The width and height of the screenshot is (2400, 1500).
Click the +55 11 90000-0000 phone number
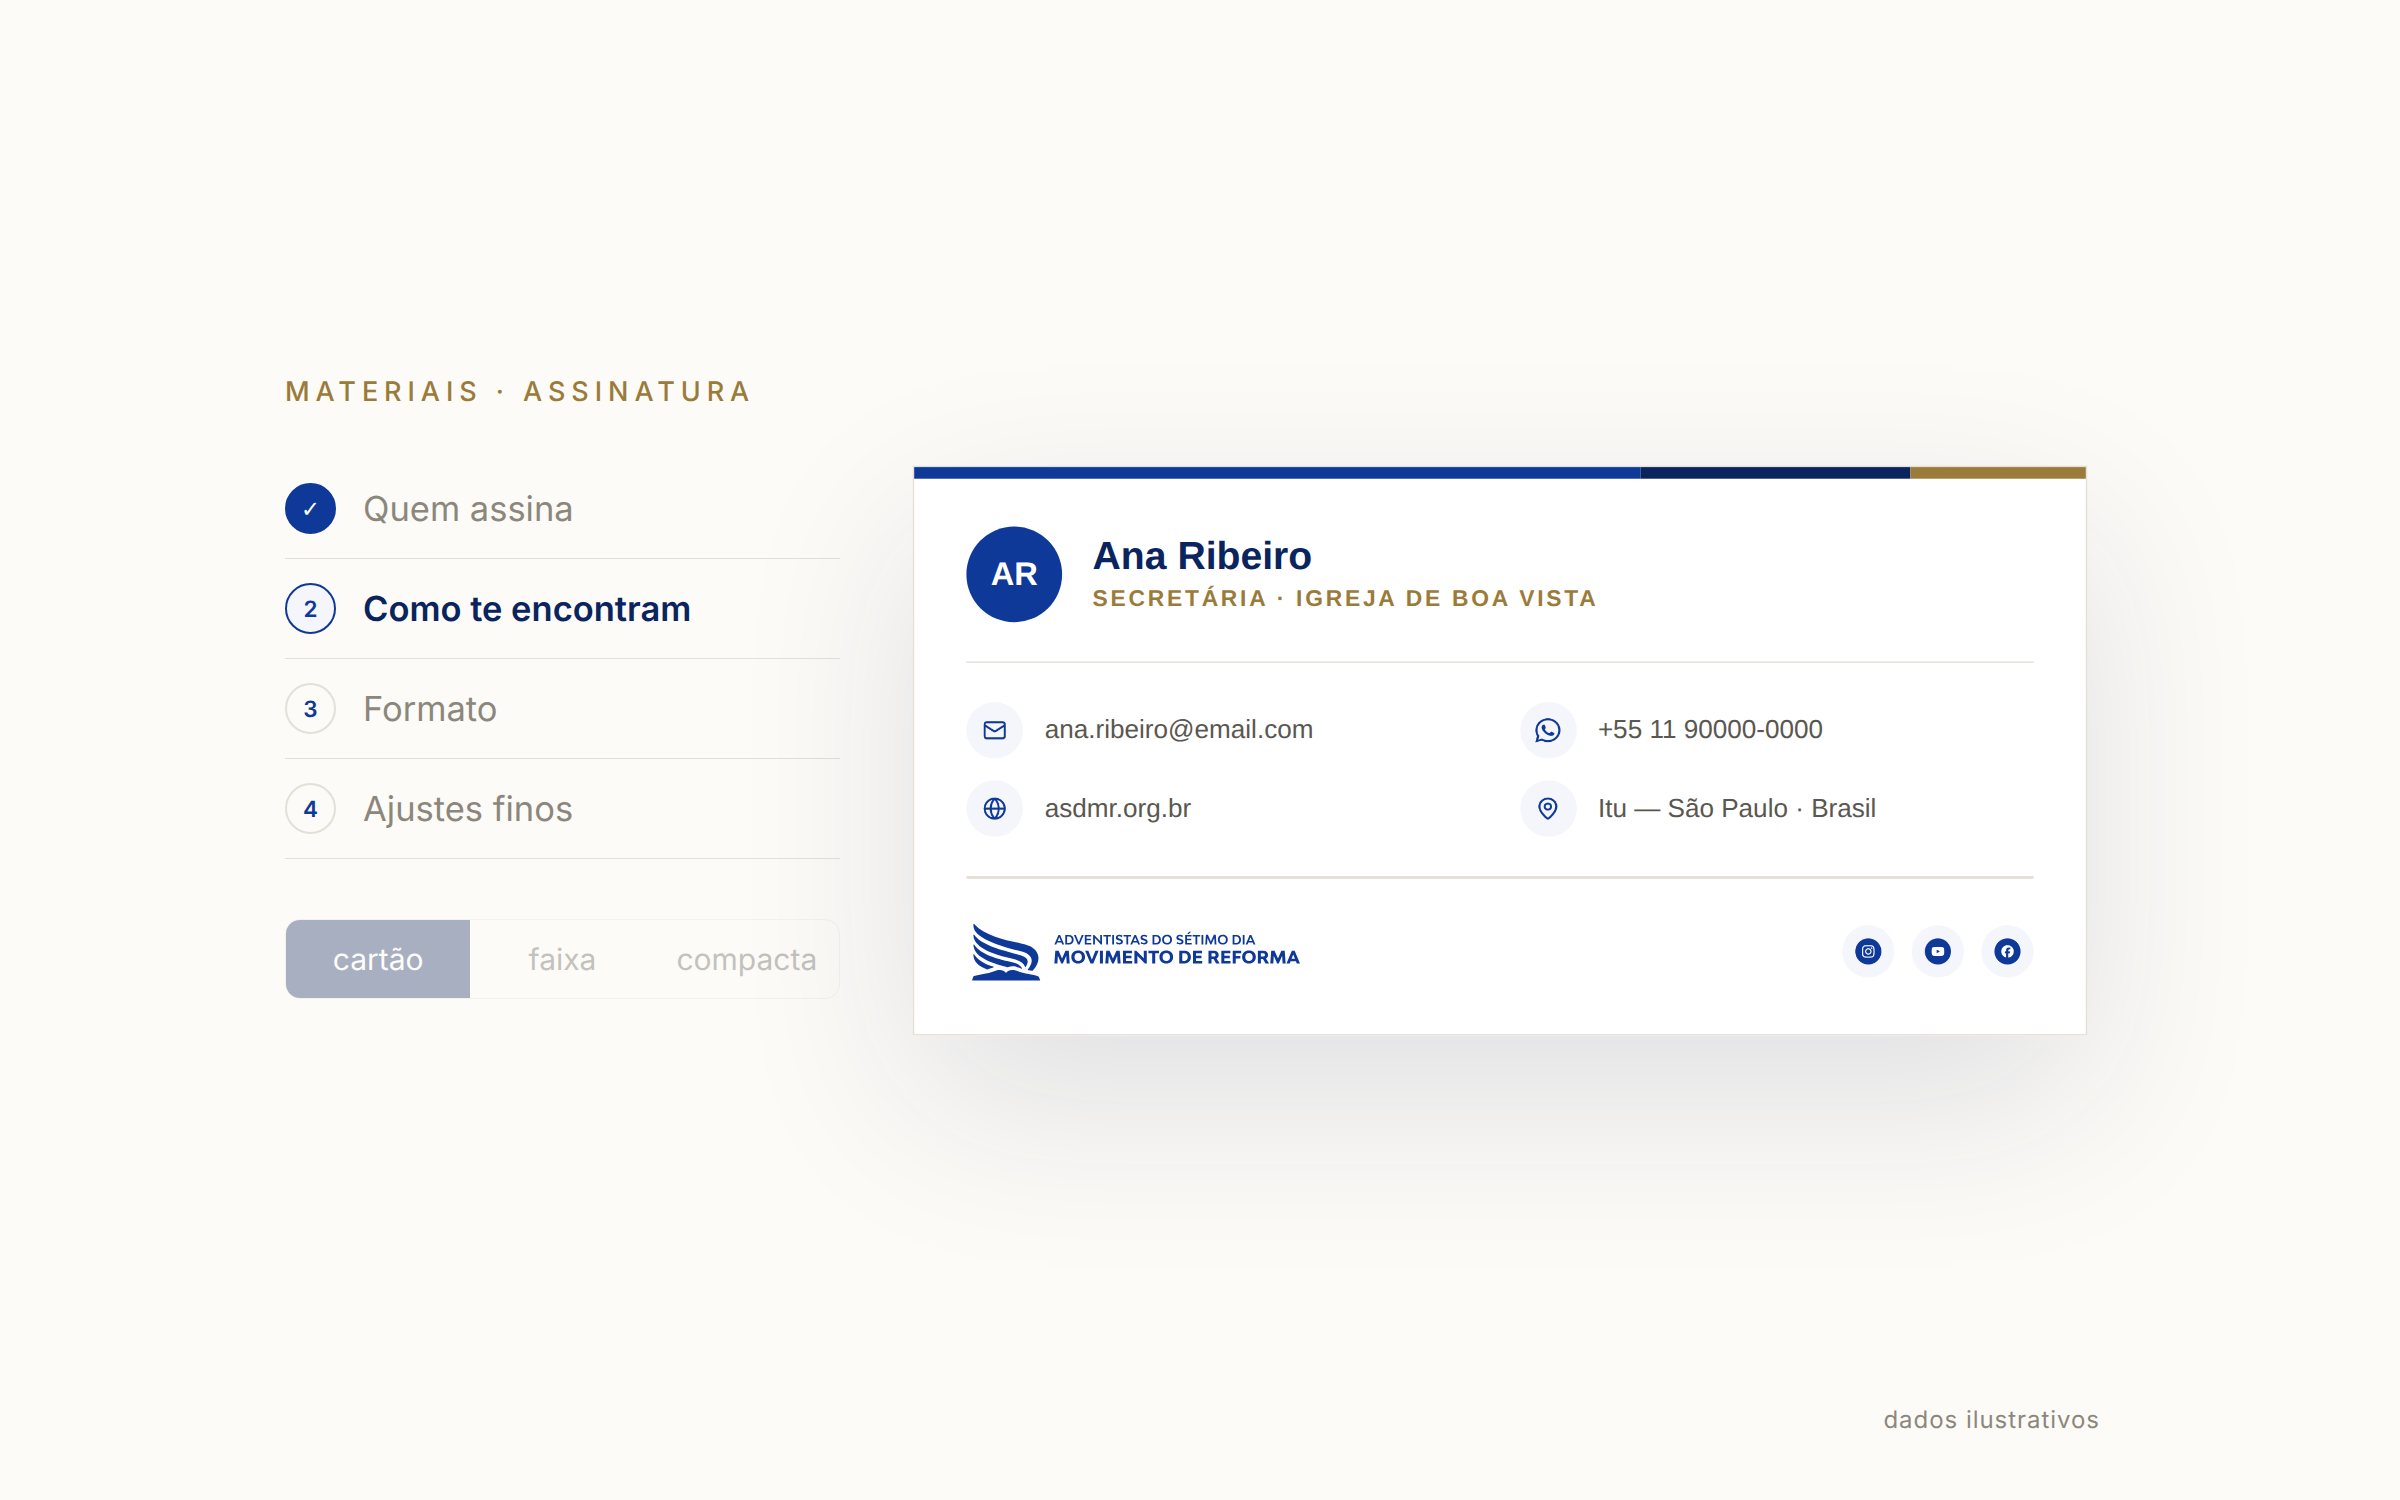pos(1710,730)
